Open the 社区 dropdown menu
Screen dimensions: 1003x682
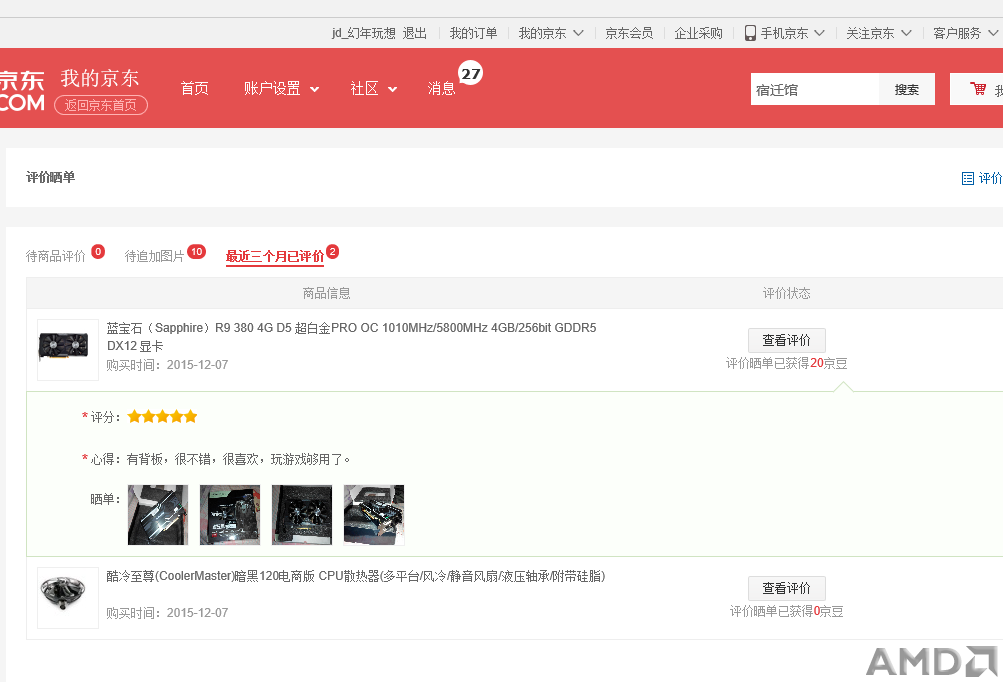coord(374,88)
